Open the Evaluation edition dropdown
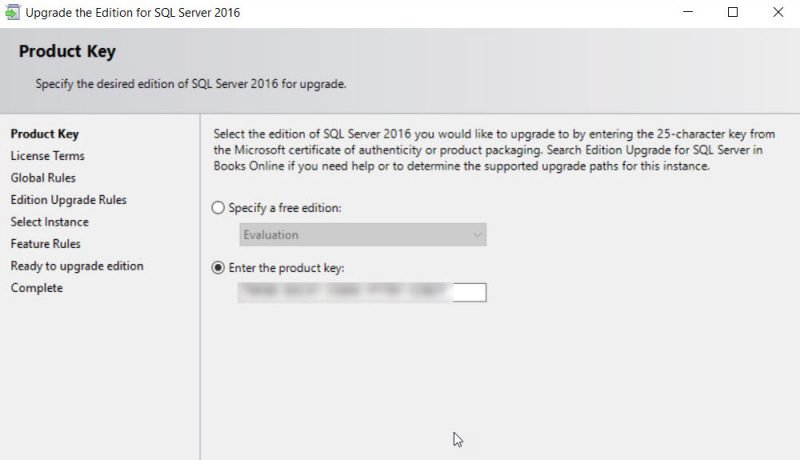 click(363, 235)
